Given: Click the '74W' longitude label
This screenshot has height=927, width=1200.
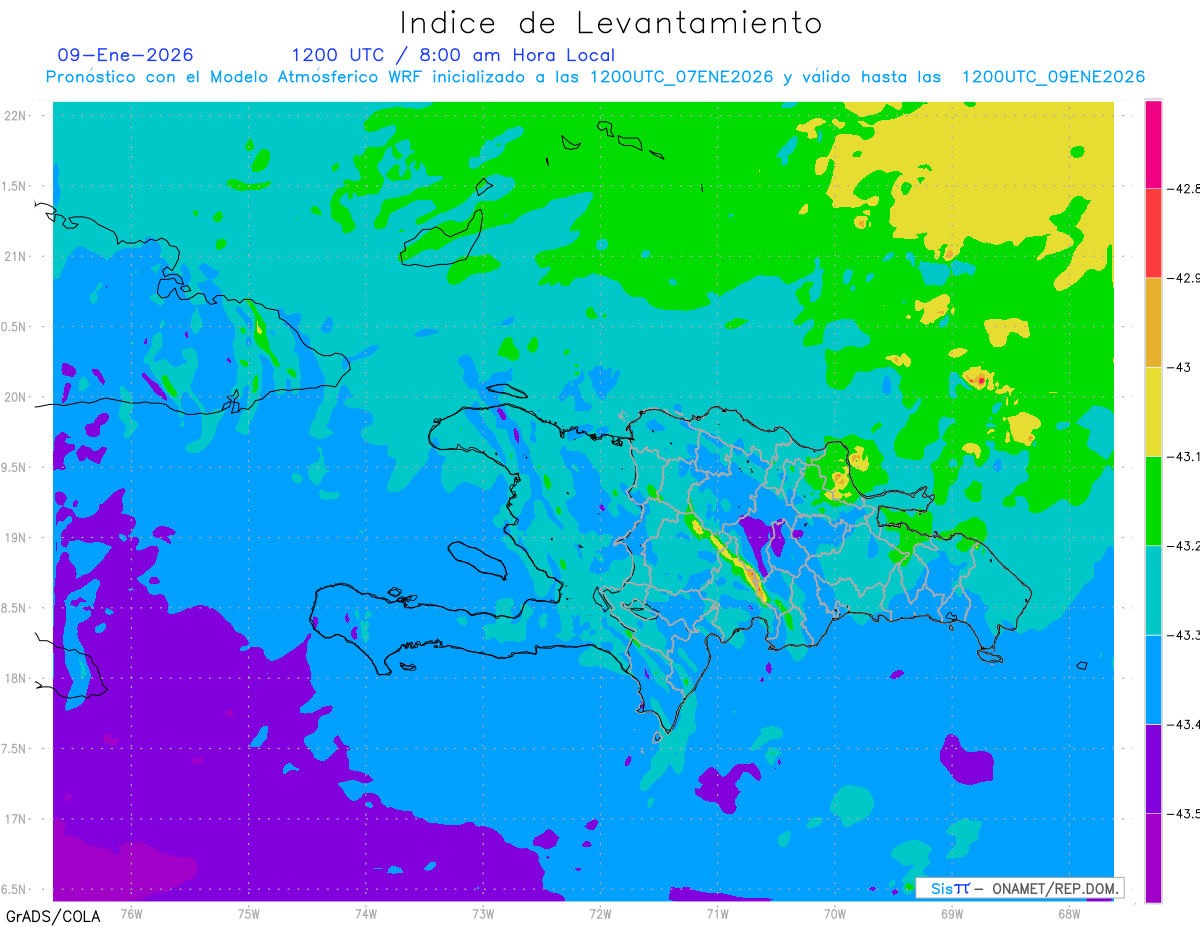Looking at the screenshot, I should tap(366, 912).
